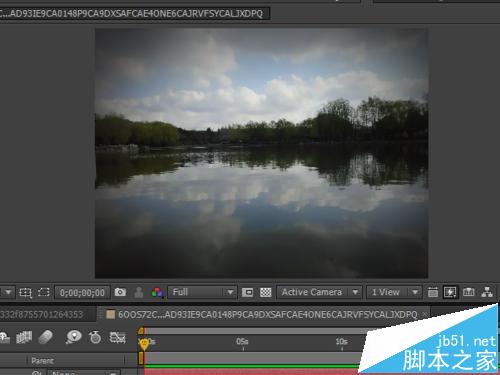This screenshot has height=375, width=500.
Task: Open the RGB channel and color management icon
Action: 157,292
